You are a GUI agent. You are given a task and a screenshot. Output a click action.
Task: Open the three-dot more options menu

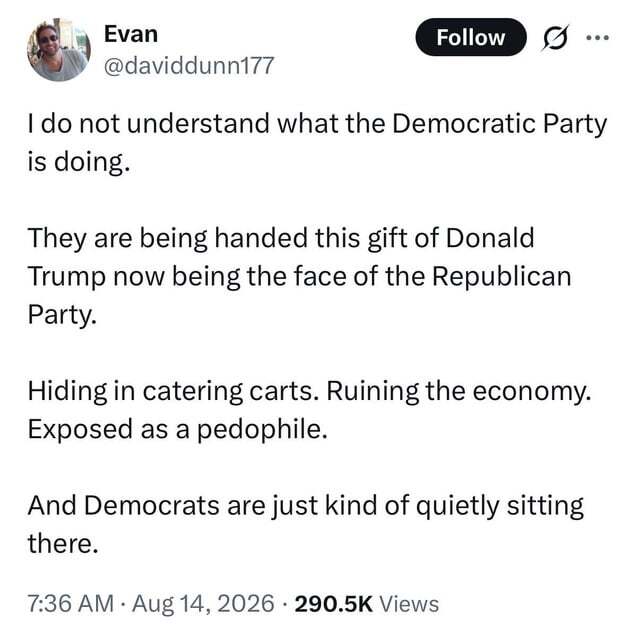tap(598, 38)
